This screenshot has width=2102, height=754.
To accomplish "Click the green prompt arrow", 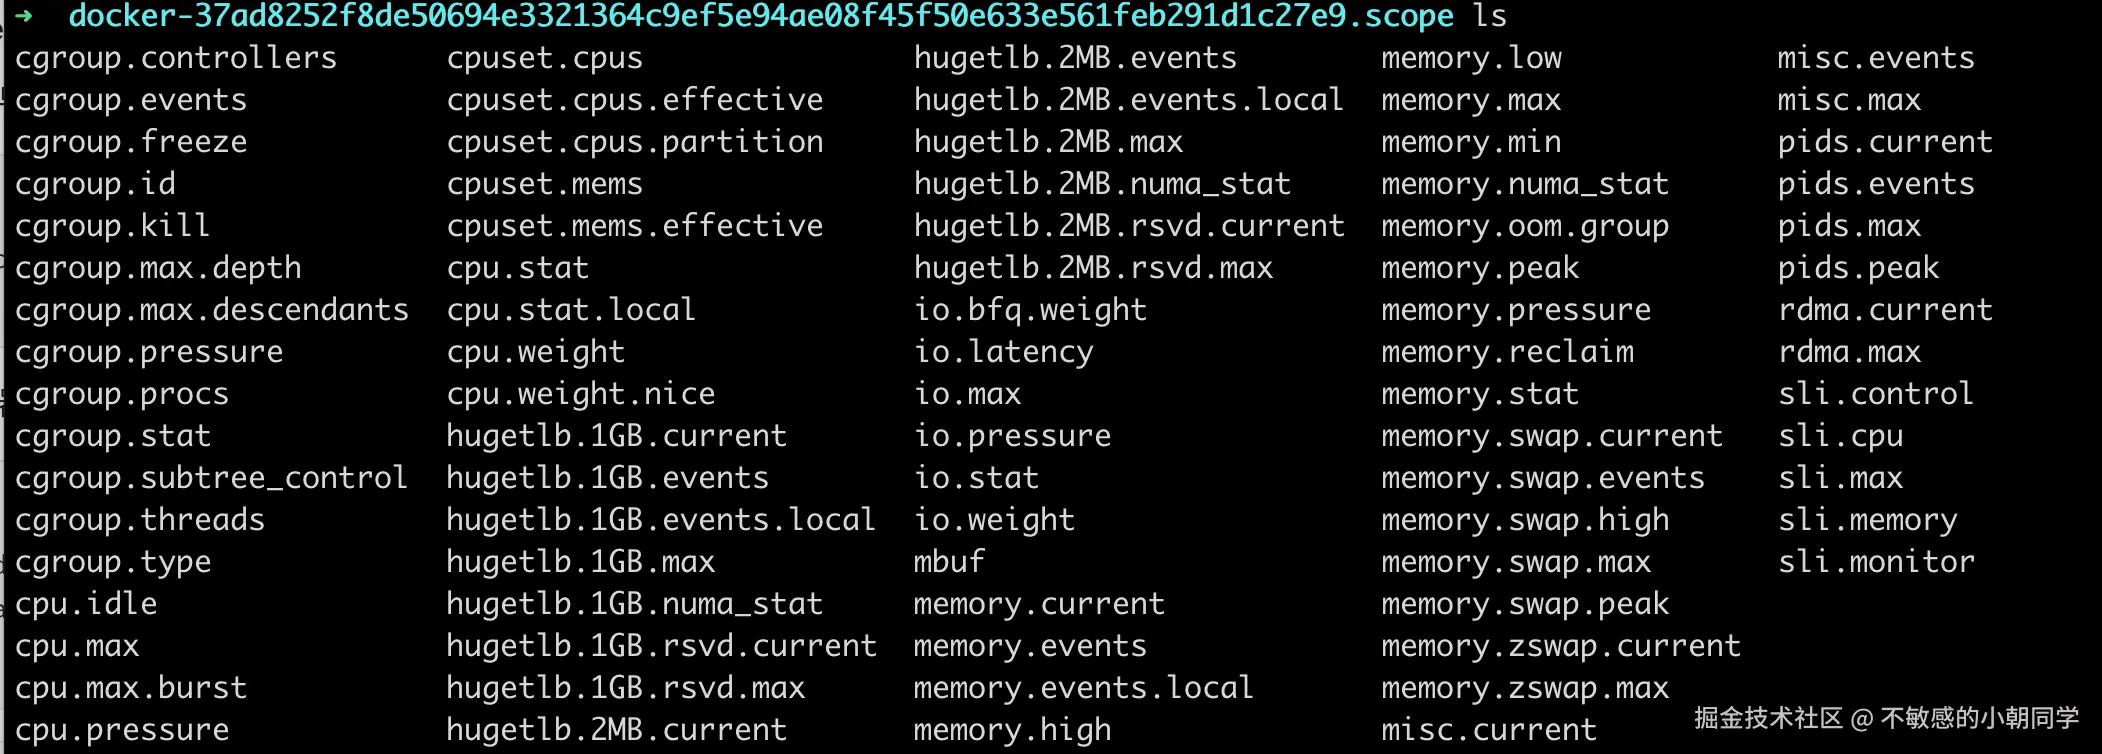I will coord(26,16).
